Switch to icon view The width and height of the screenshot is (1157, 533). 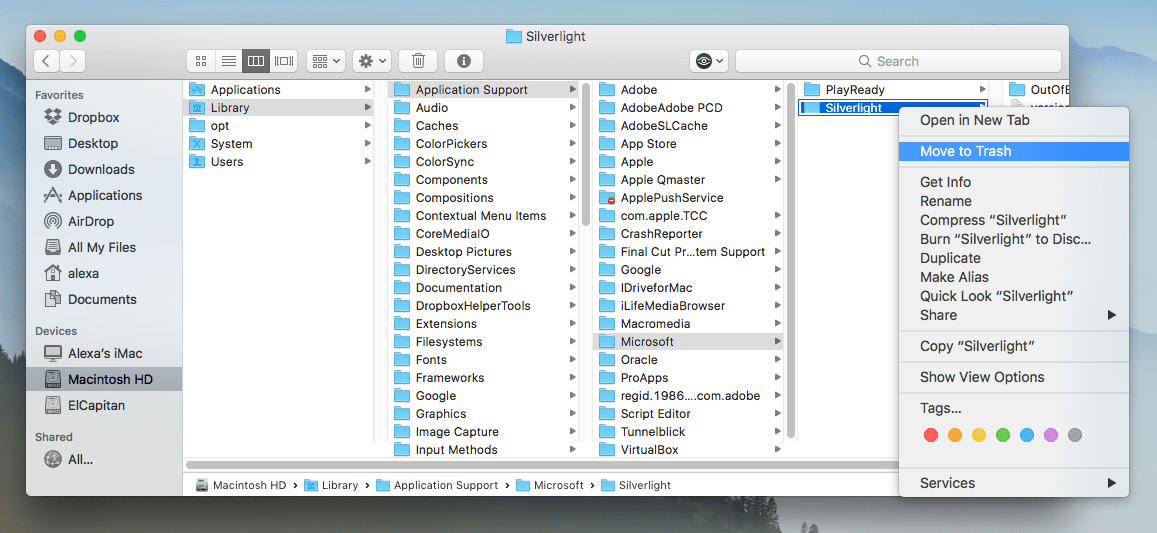coord(201,61)
